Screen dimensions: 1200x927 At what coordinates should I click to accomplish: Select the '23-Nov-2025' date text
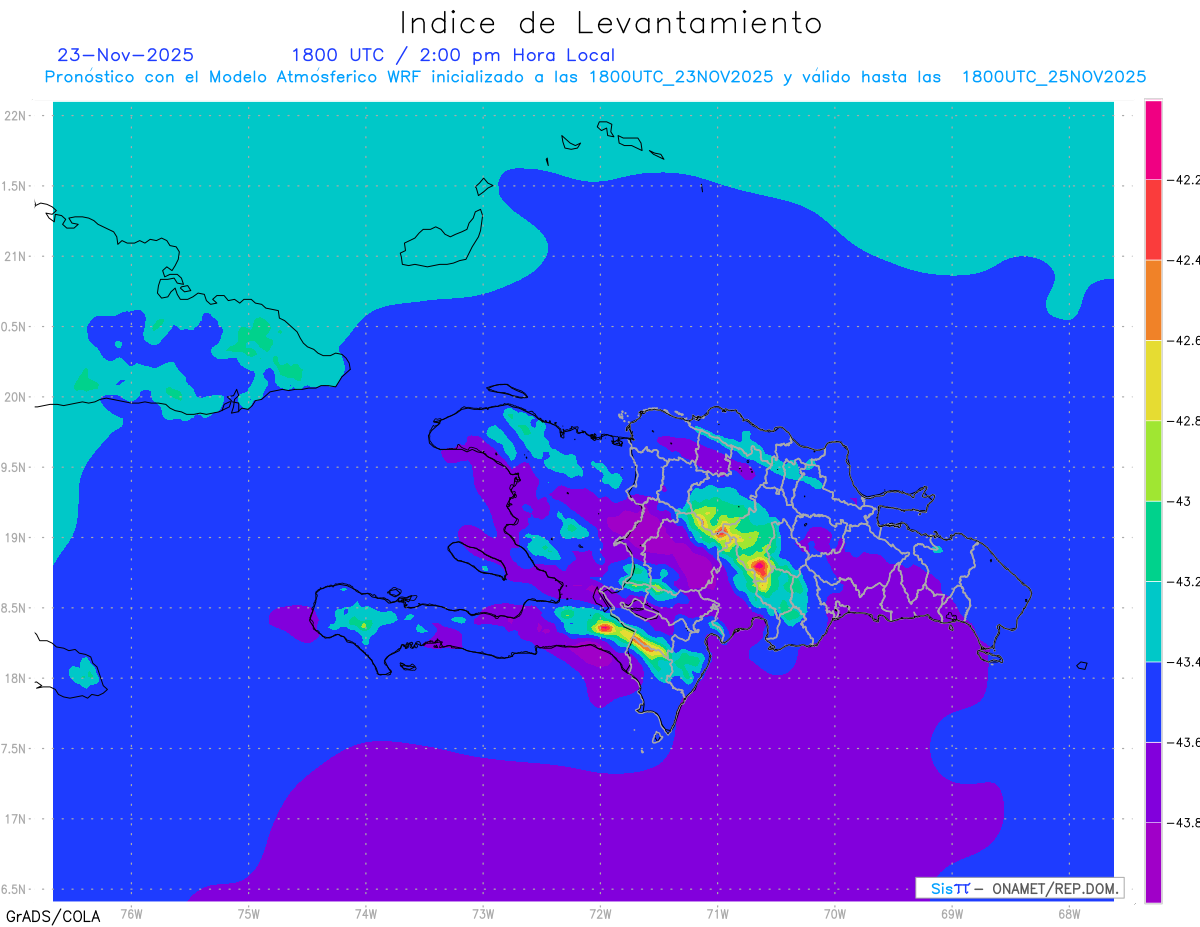point(126,55)
